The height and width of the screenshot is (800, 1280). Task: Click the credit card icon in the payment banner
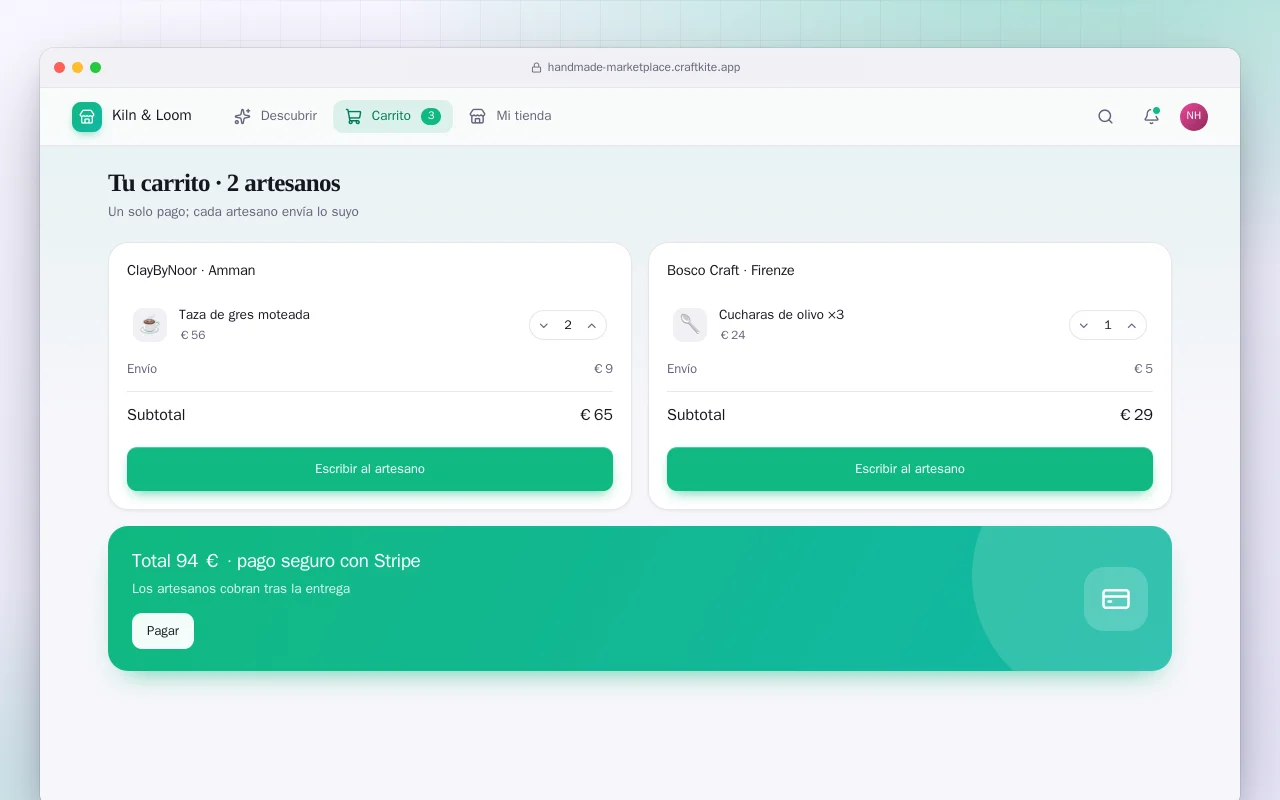point(1116,599)
